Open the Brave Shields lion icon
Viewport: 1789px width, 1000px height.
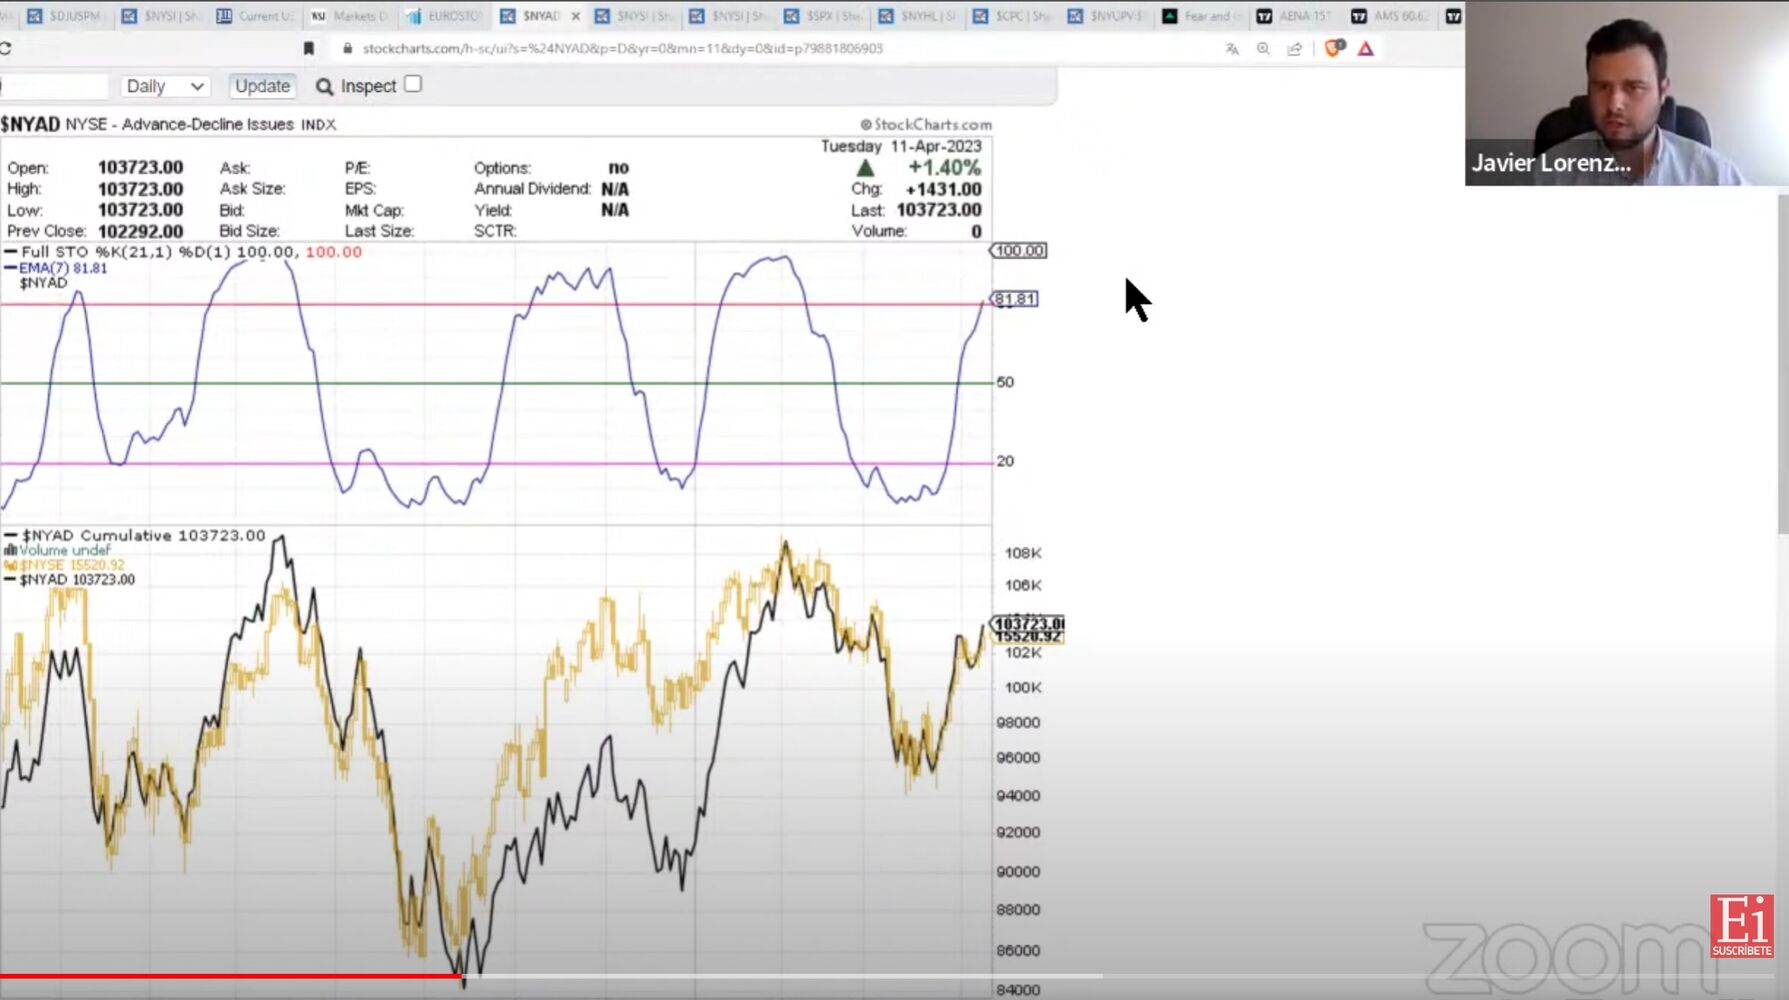click(1333, 48)
